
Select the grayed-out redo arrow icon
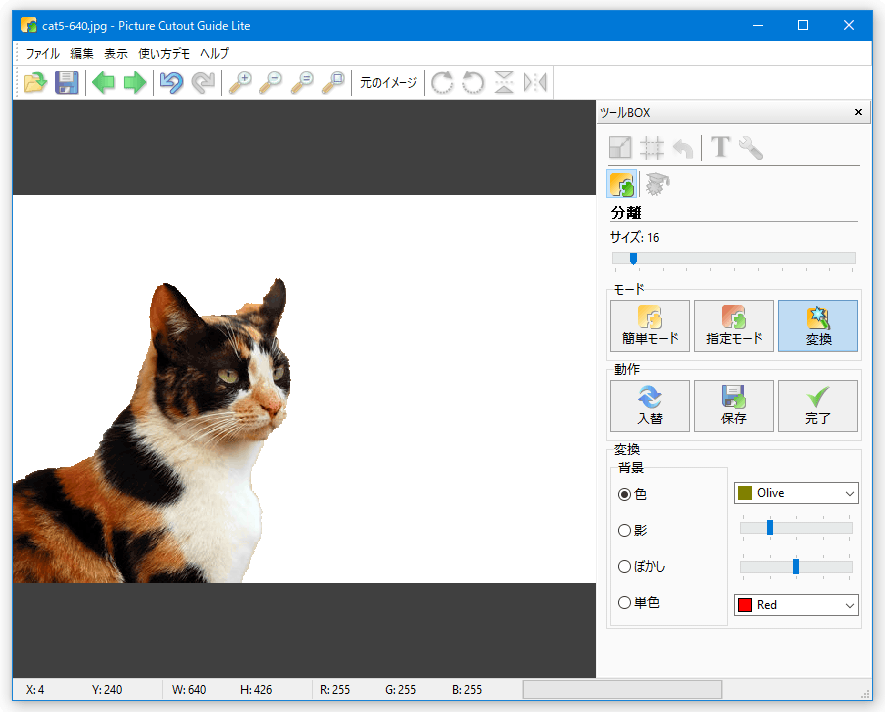click(x=203, y=82)
